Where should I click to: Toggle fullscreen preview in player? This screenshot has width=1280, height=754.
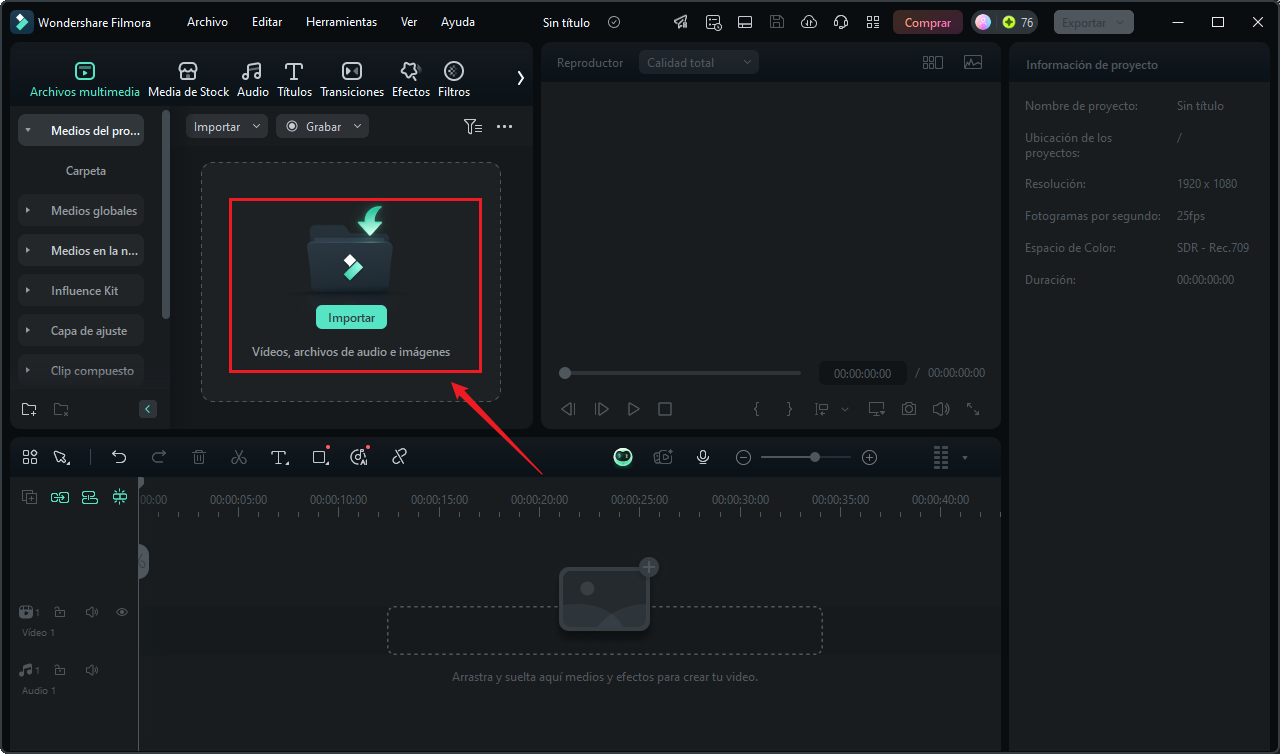tap(973, 409)
